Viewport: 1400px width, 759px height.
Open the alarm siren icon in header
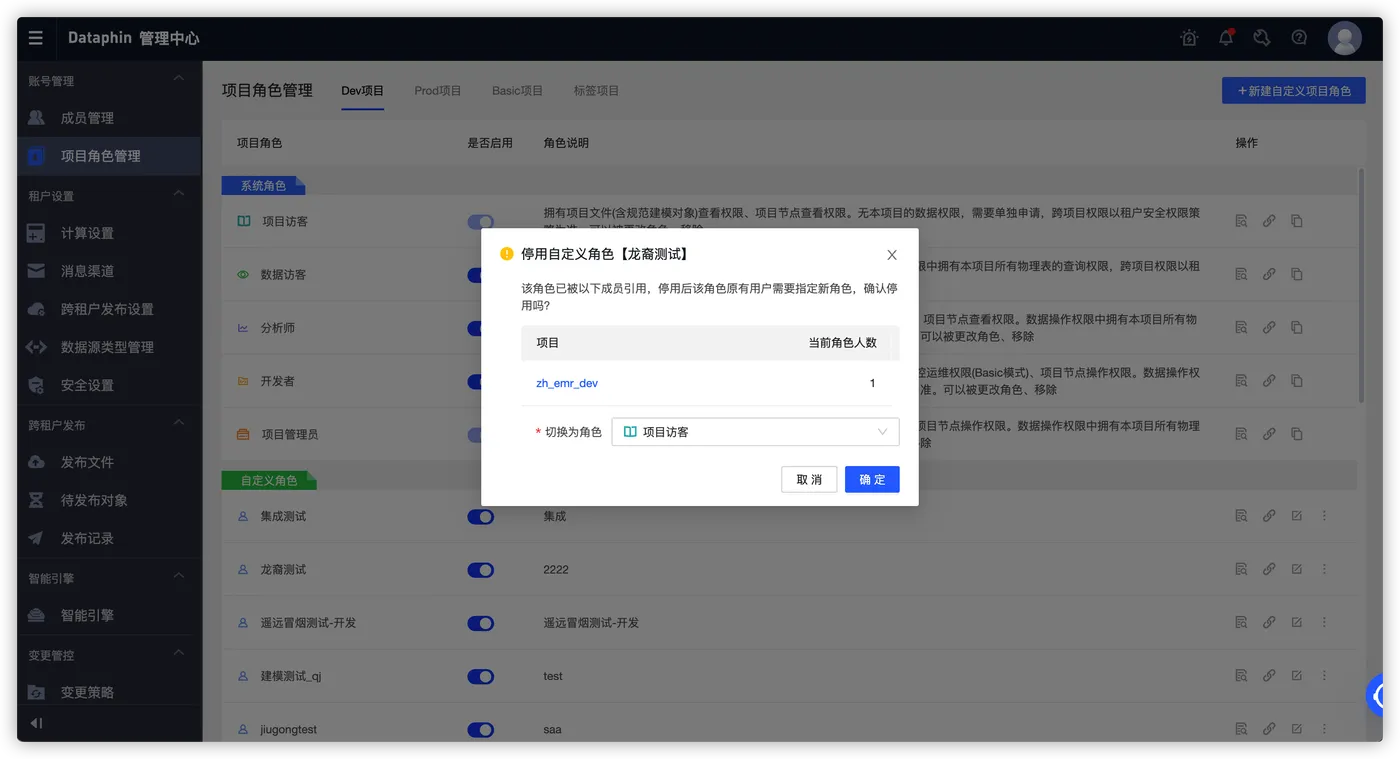click(1189, 38)
